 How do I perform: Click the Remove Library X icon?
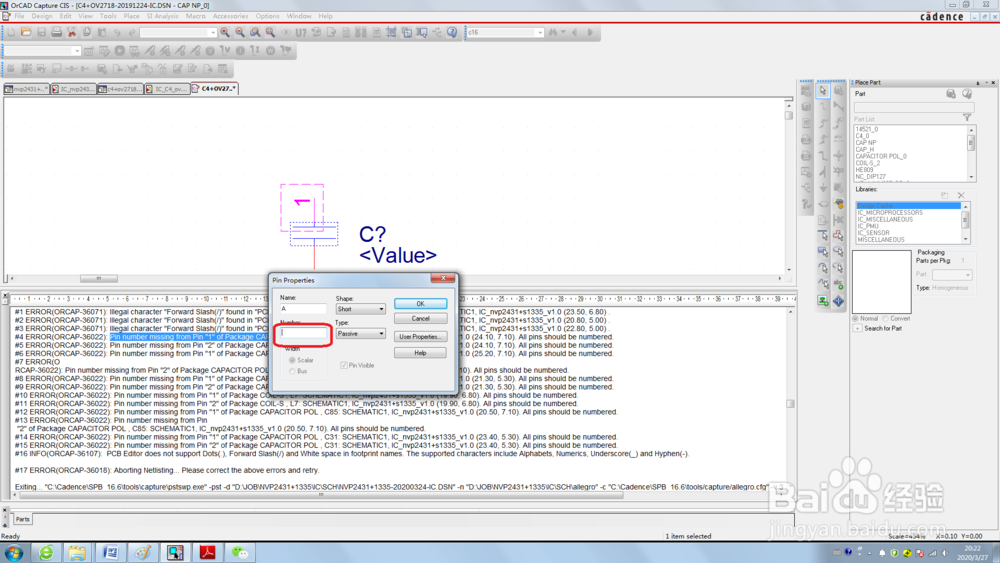(x=961, y=195)
